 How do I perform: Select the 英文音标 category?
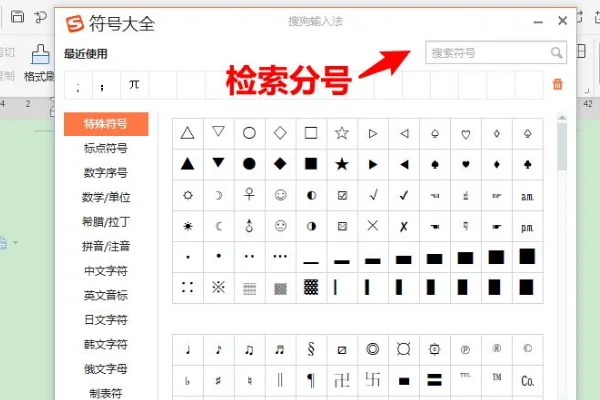click(x=106, y=295)
